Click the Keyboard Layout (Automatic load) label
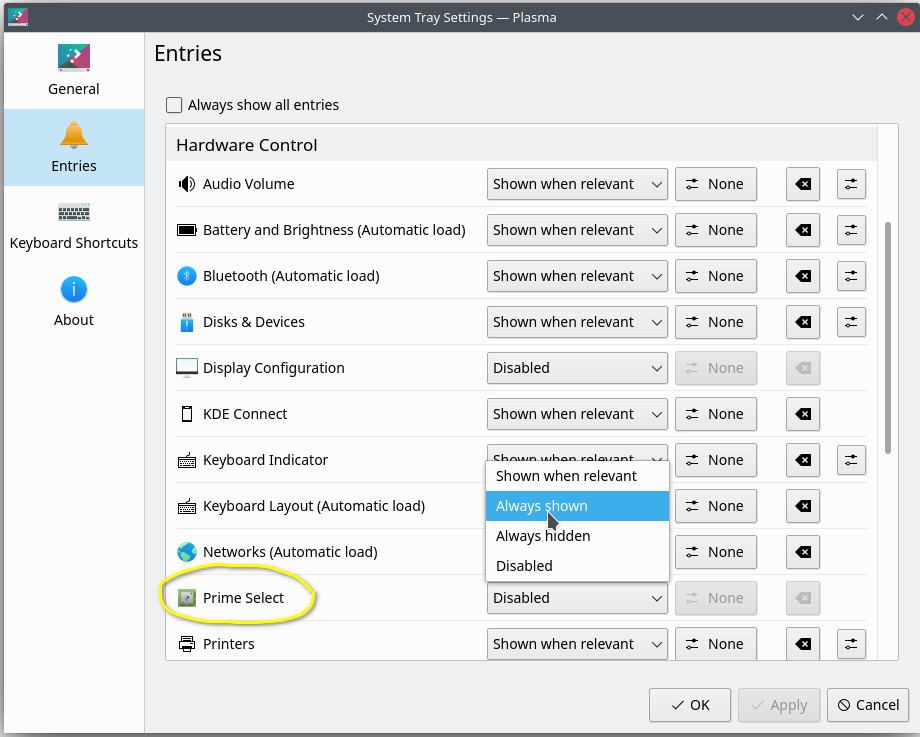920x737 pixels. point(314,506)
